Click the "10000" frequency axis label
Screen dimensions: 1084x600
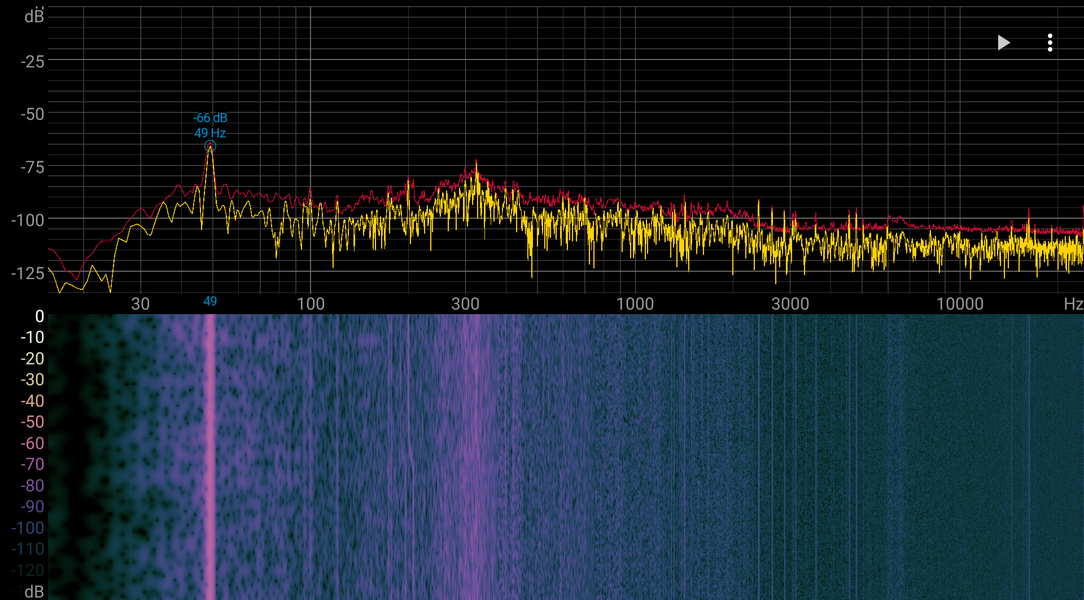click(x=960, y=304)
